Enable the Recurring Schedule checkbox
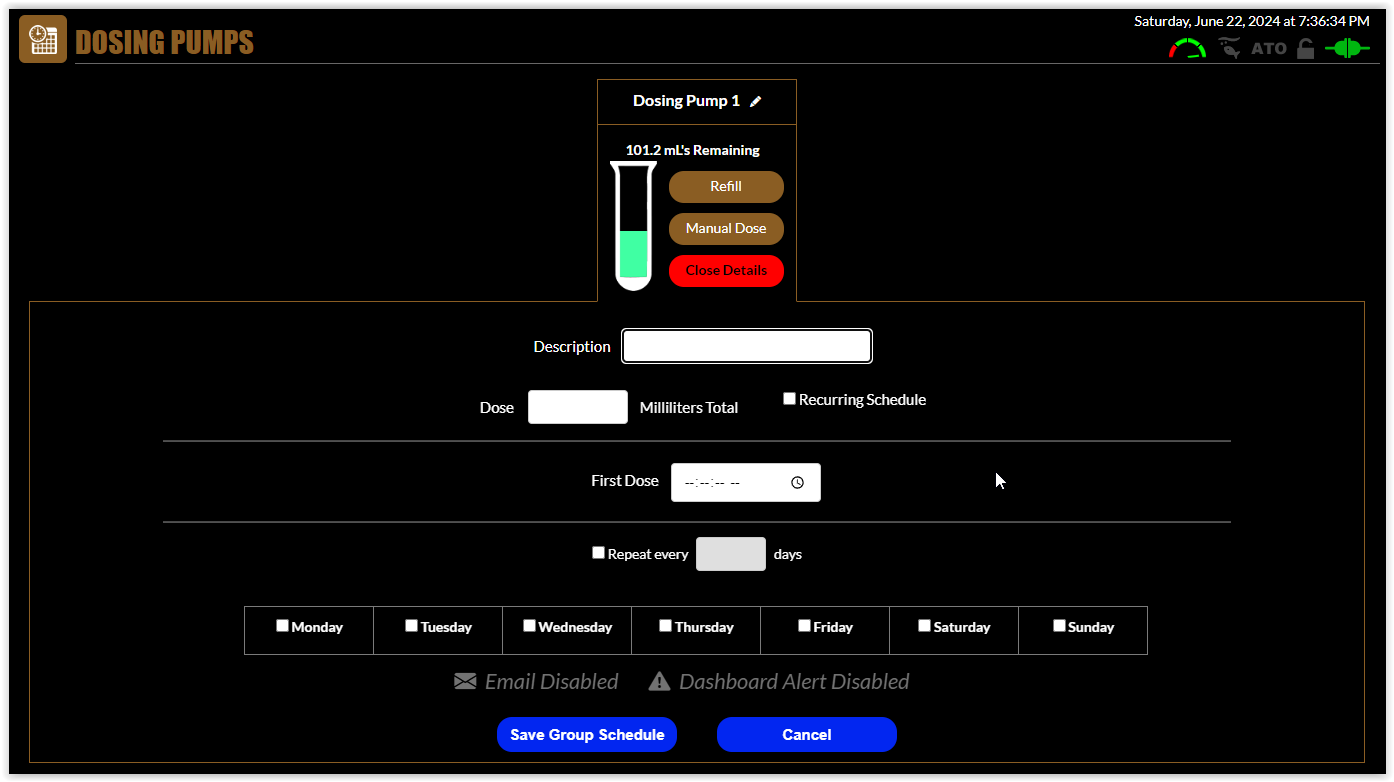Screen dimensions: 1394x782 tap(789, 399)
